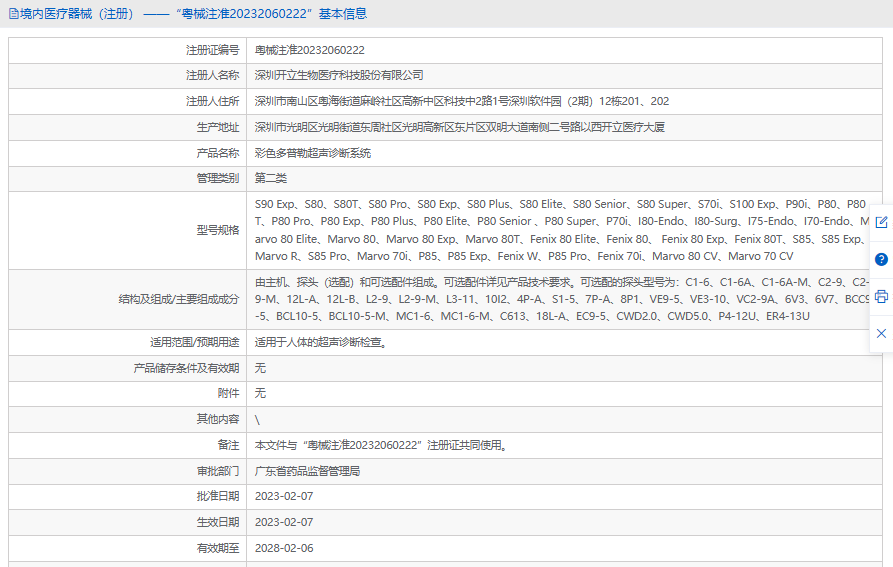Click the 其他内容 label
The image size is (893, 567).
[218, 419]
